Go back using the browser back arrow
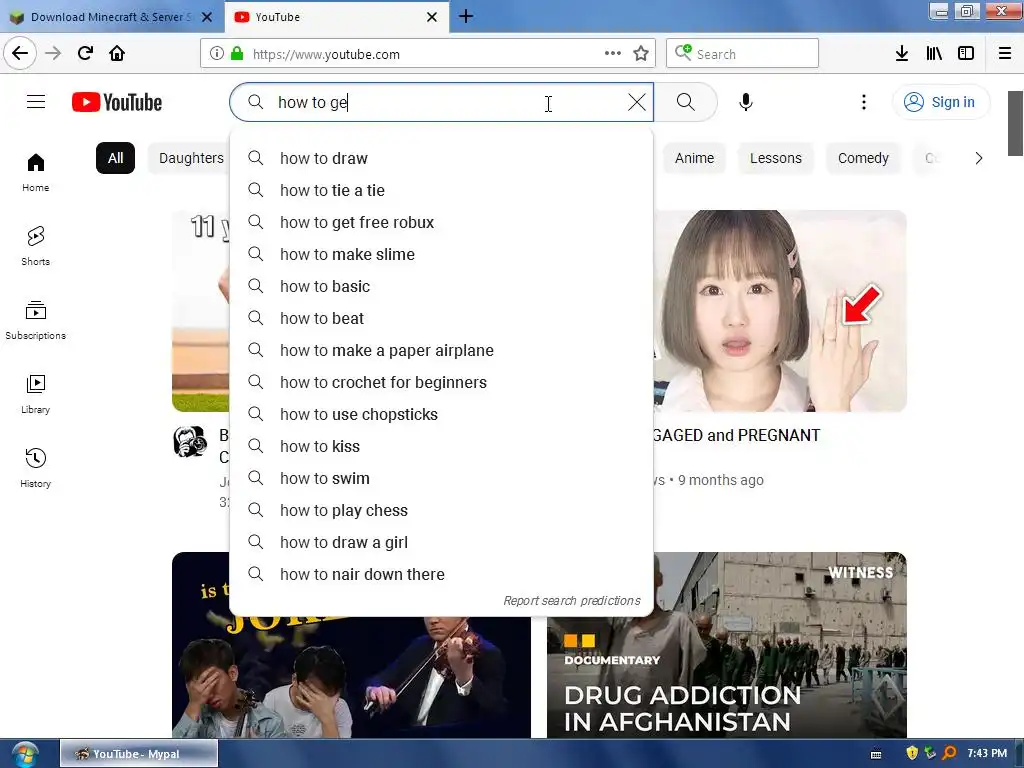Viewport: 1024px width, 768px height. point(20,54)
